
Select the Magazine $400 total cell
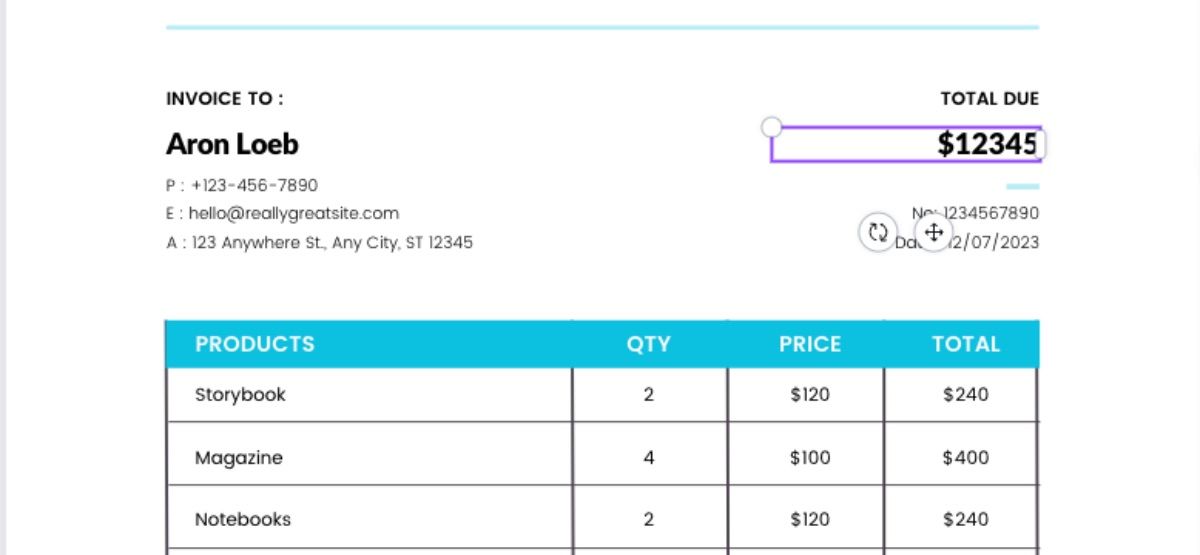pyautogui.click(x=965, y=458)
